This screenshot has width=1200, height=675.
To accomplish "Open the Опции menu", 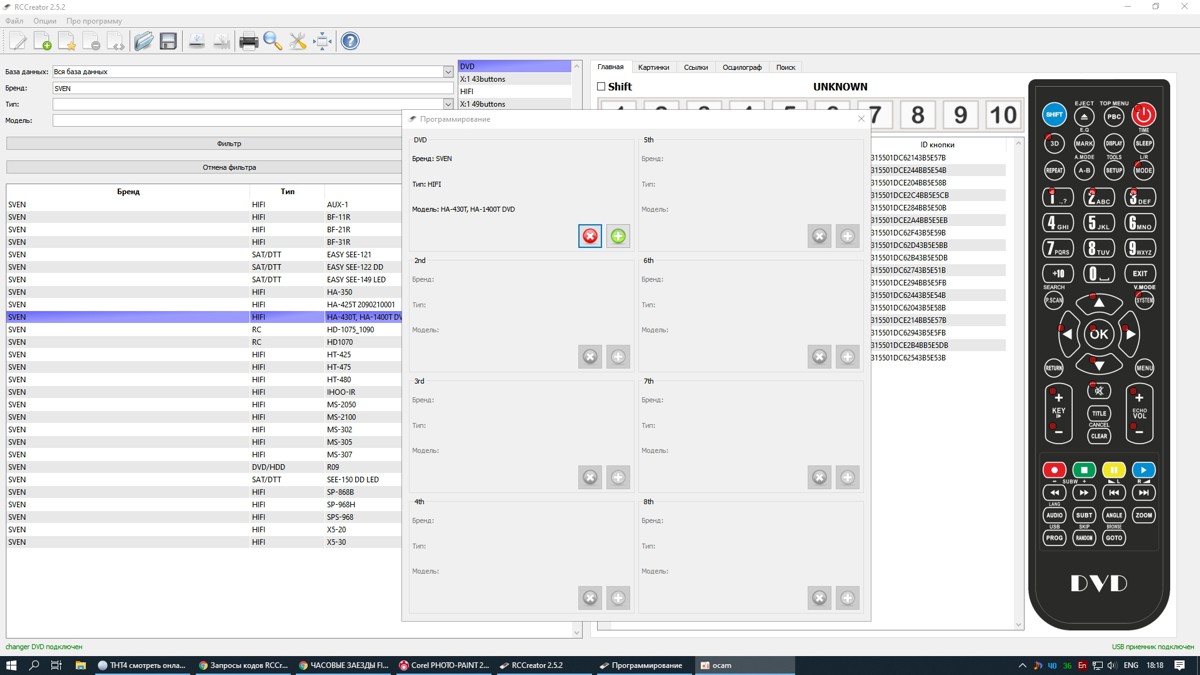I will (45, 21).
